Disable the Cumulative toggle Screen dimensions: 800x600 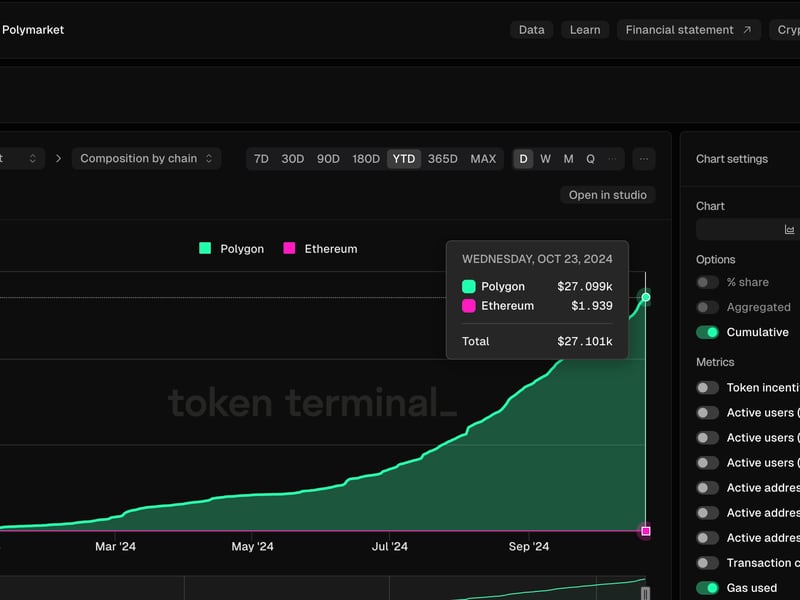pyautogui.click(x=706, y=332)
